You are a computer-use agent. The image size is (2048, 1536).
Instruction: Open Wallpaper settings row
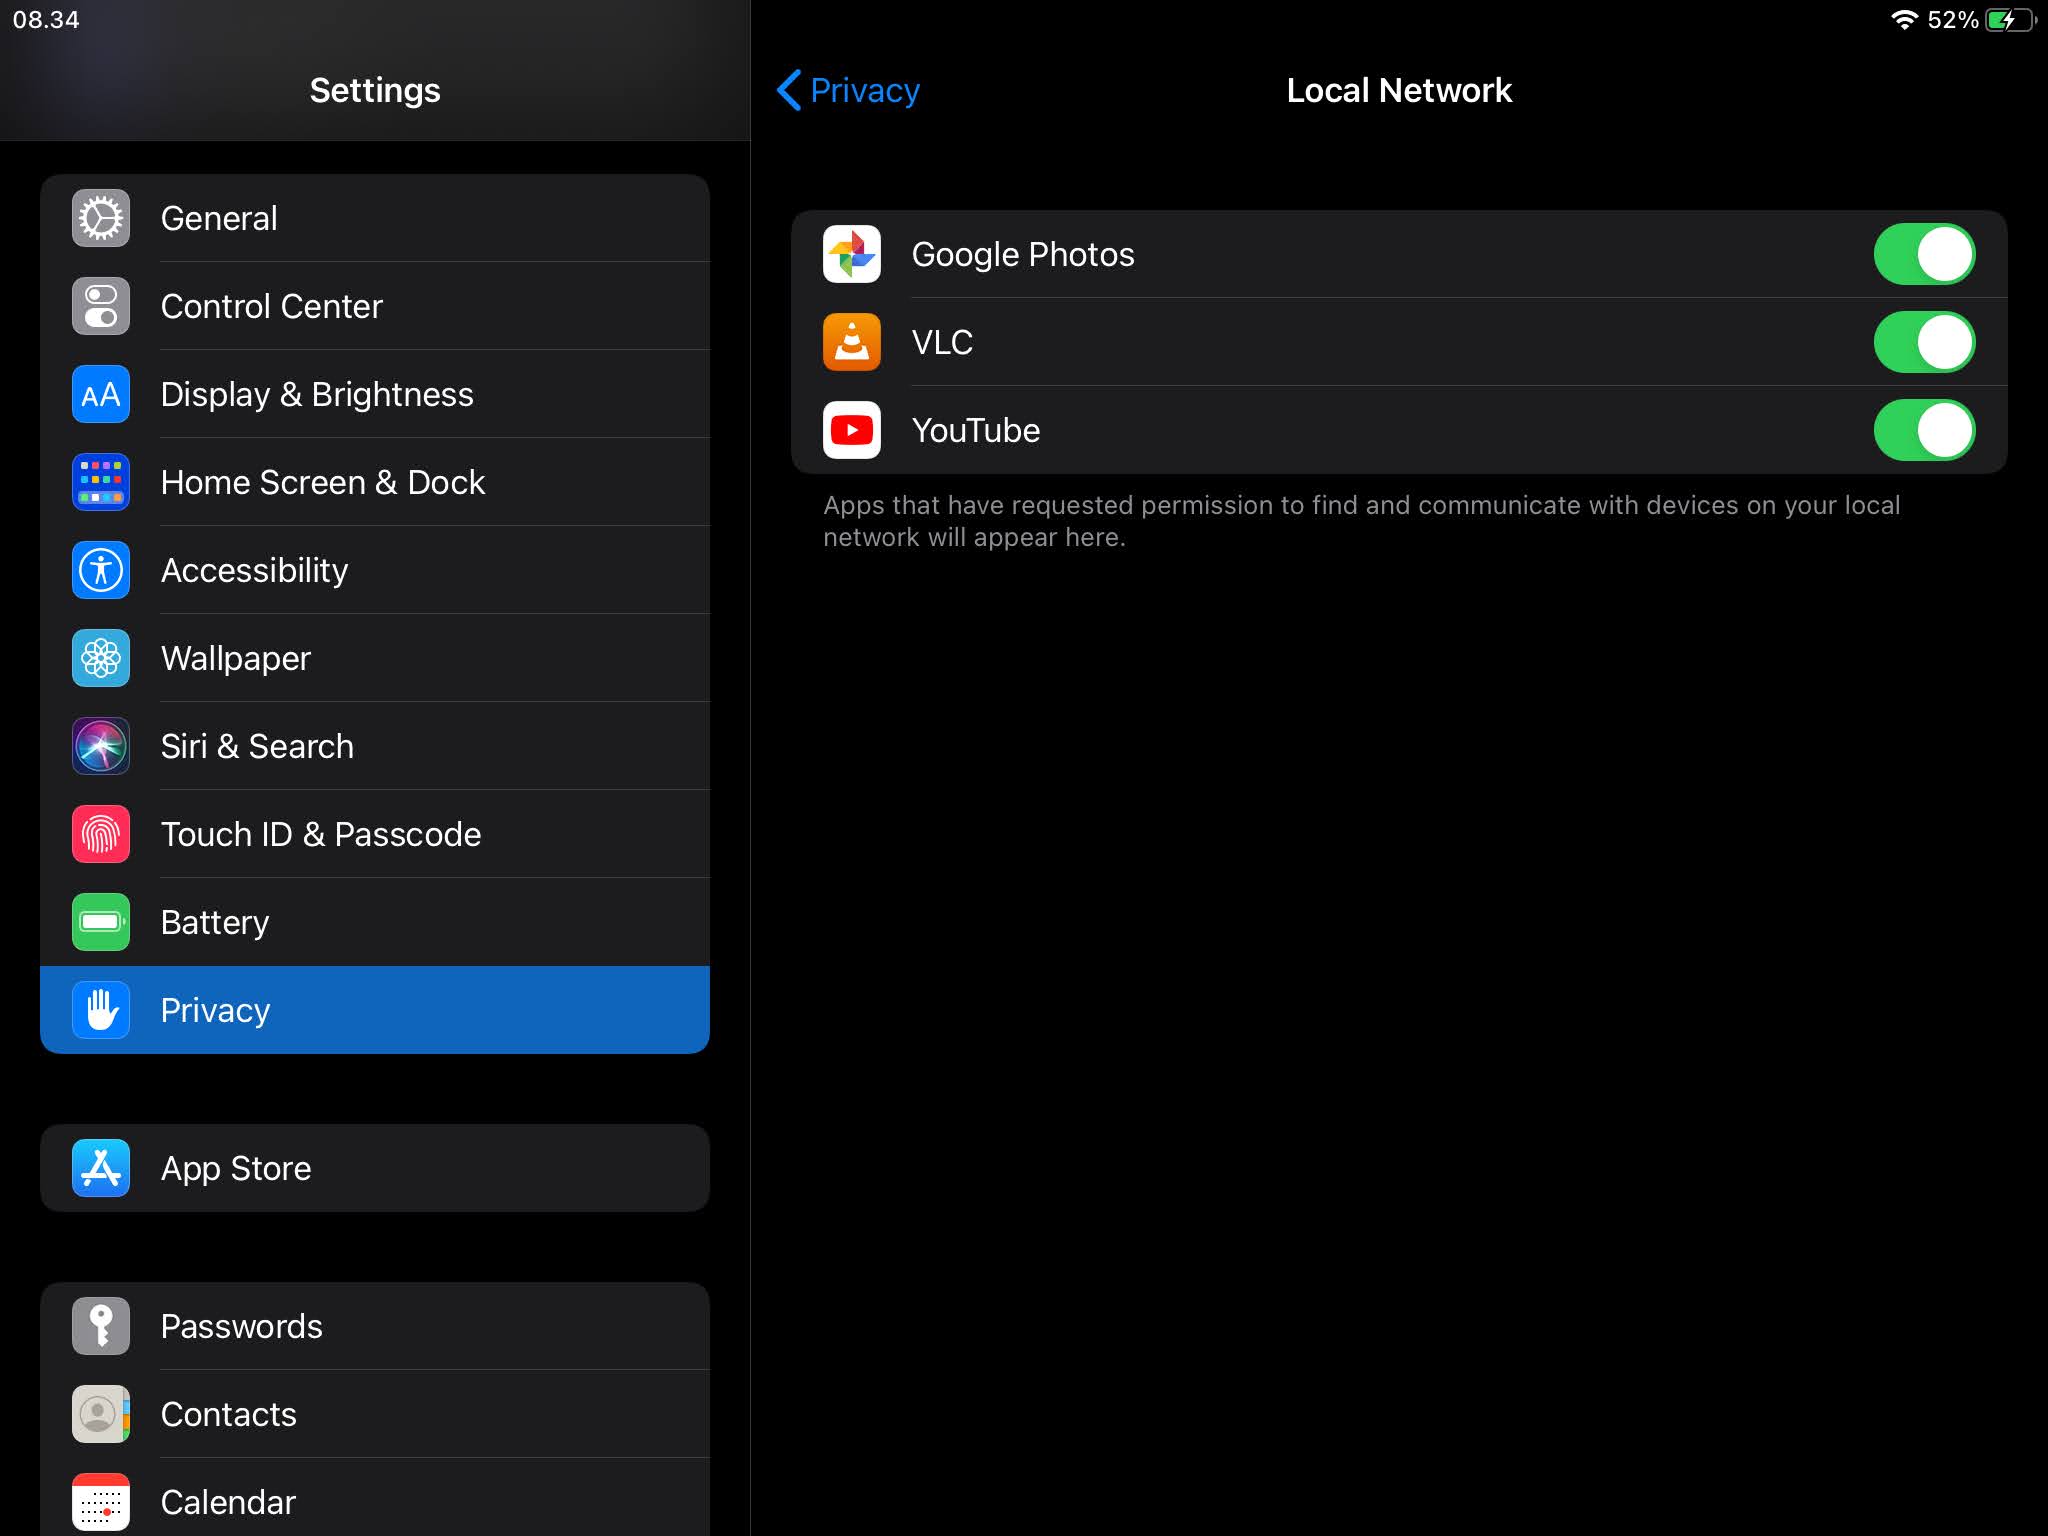pyautogui.click(x=375, y=658)
